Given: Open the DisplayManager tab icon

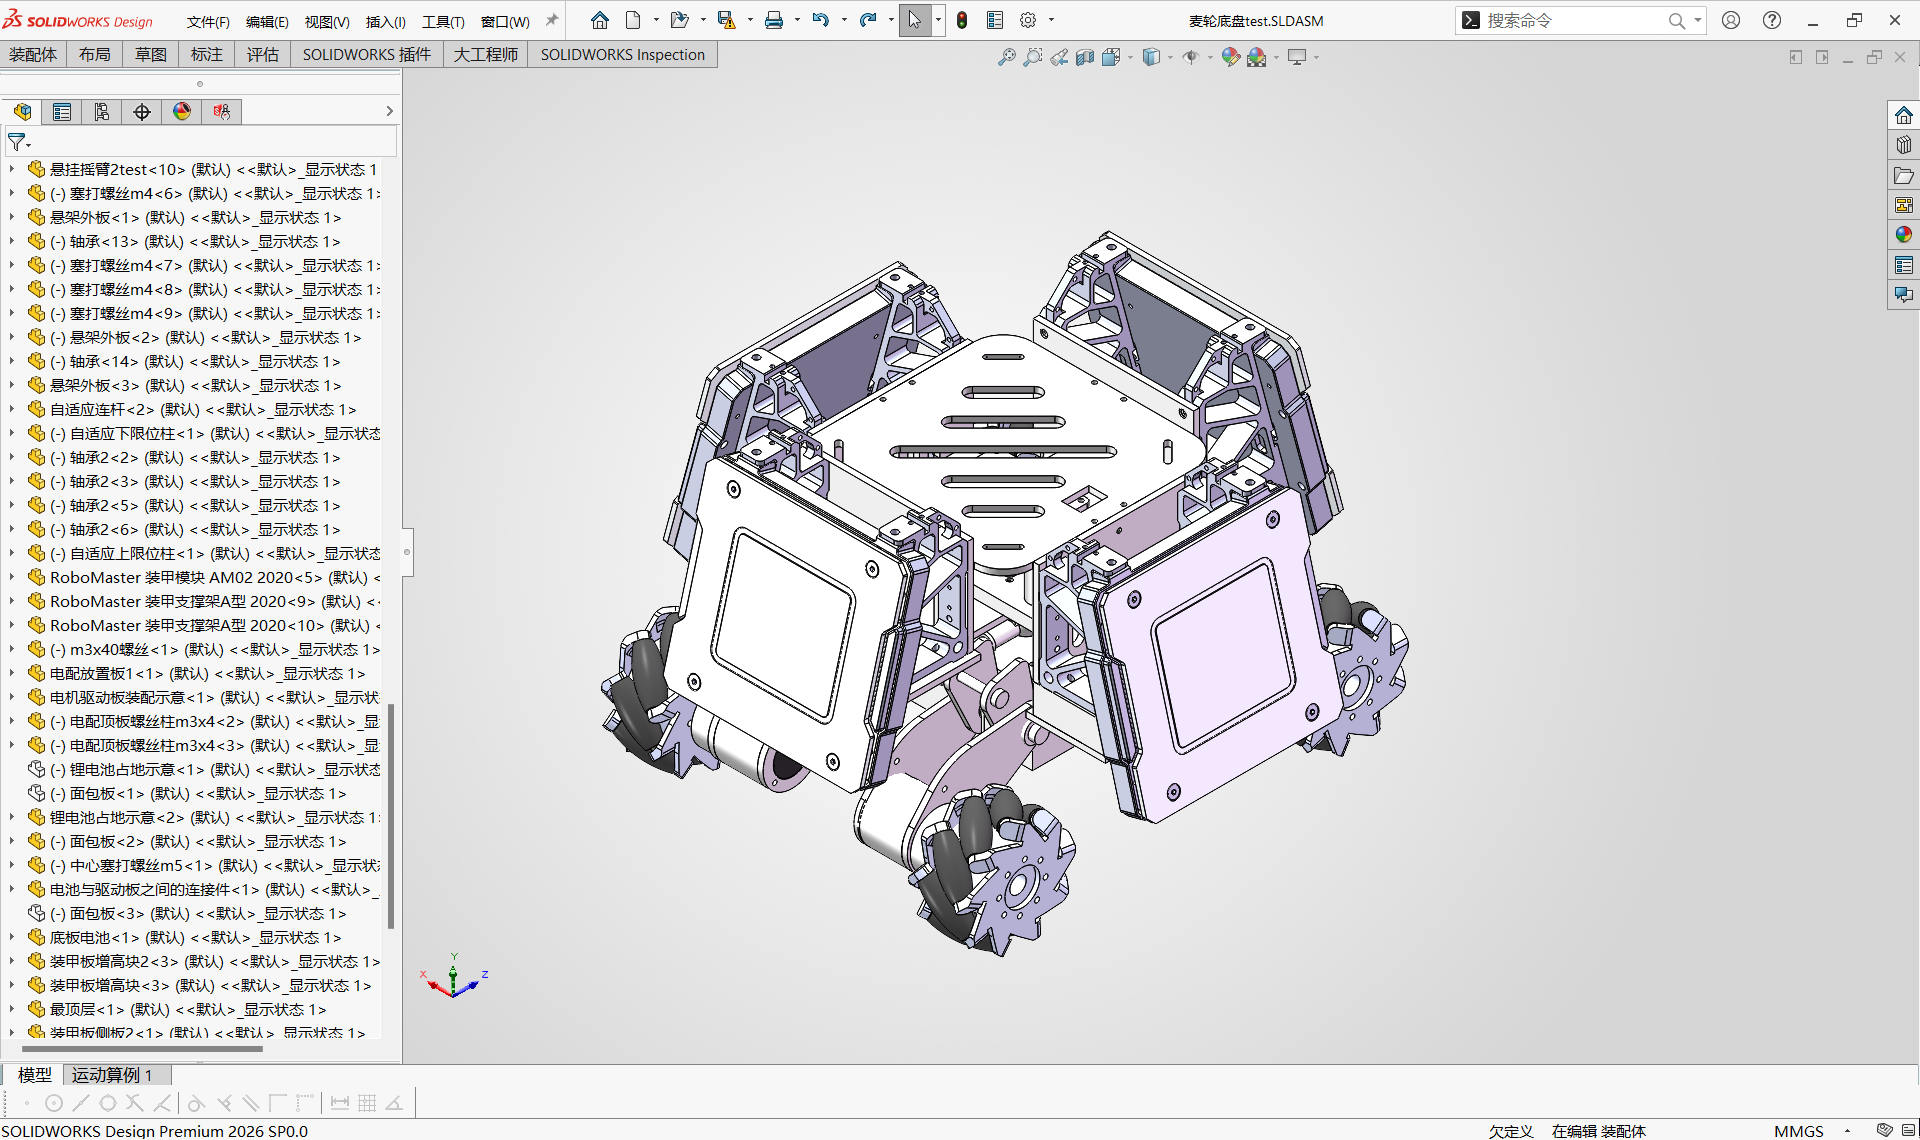Looking at the screenshot, I should click(182, 112).
